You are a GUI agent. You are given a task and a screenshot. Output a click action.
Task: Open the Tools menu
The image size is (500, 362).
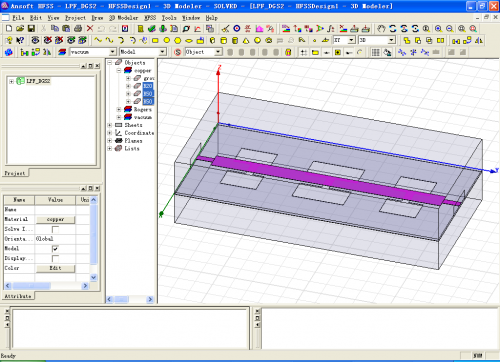[x=169, y=18]
